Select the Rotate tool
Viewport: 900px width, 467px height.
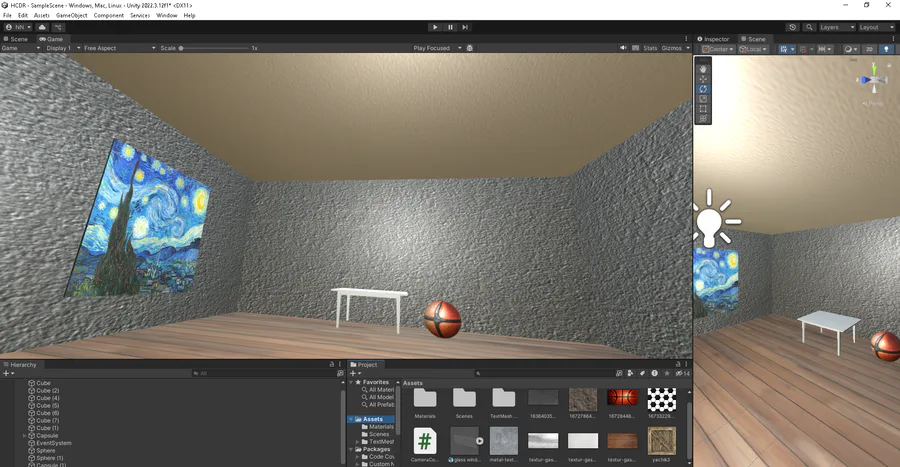(703, 89)
